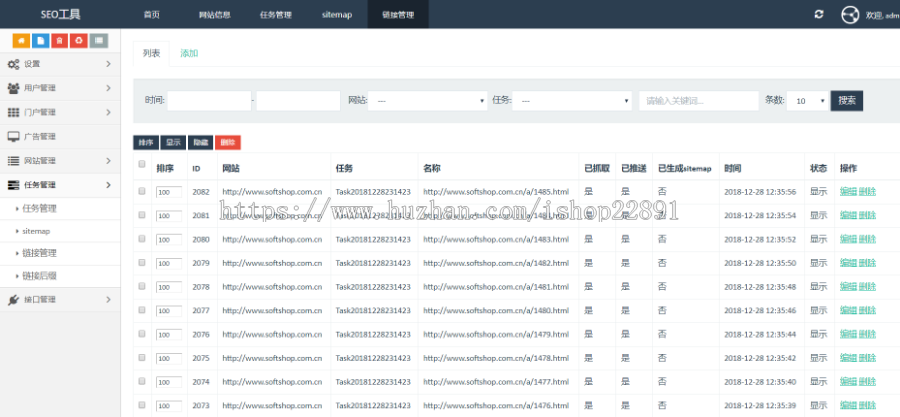Click the orange home icon button
900x417 pixels.
21,41
